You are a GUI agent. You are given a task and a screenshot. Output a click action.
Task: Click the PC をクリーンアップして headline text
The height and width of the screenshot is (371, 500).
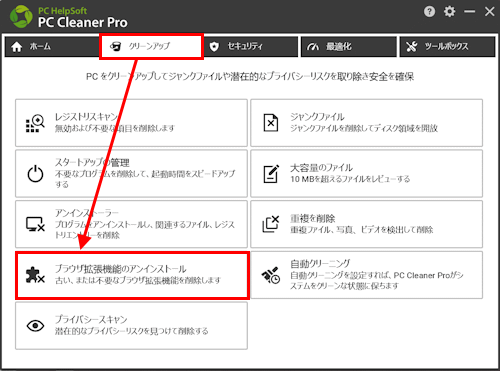250,77
